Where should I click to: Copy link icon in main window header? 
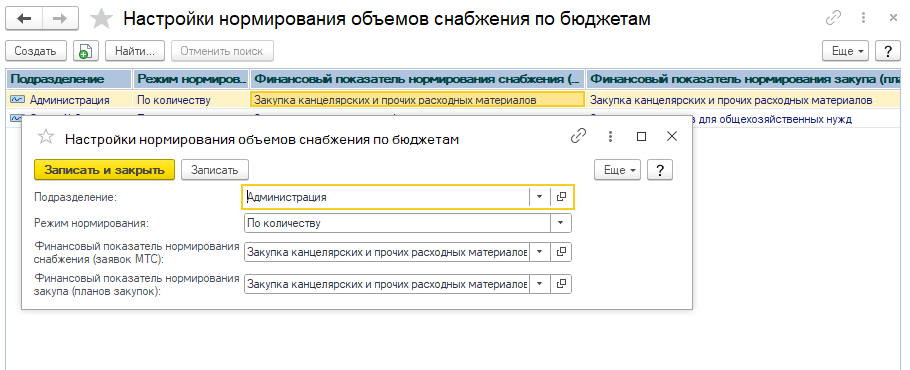[x=833, y=18]
